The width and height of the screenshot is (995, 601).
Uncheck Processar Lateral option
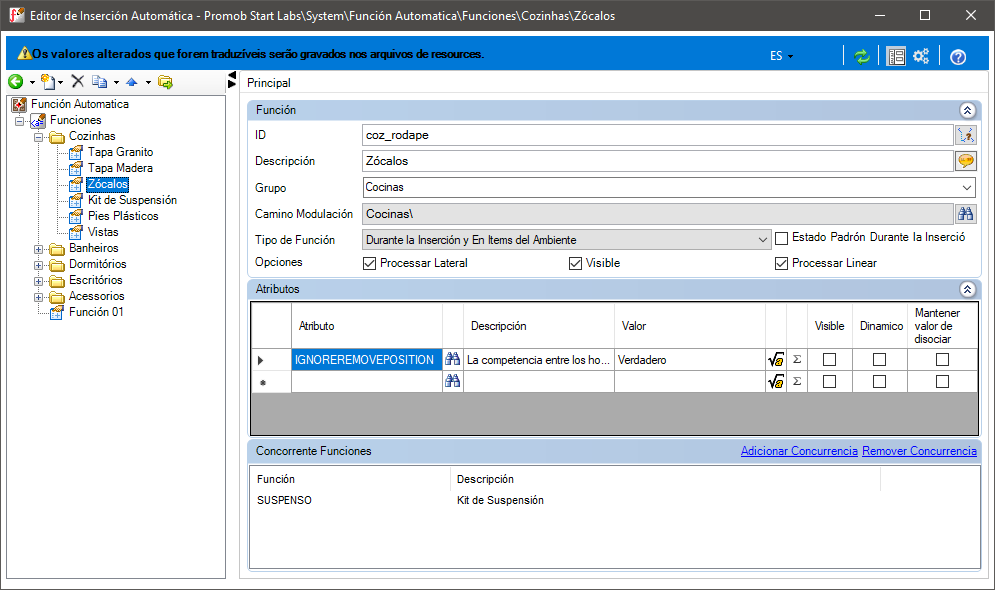(369, 263)
